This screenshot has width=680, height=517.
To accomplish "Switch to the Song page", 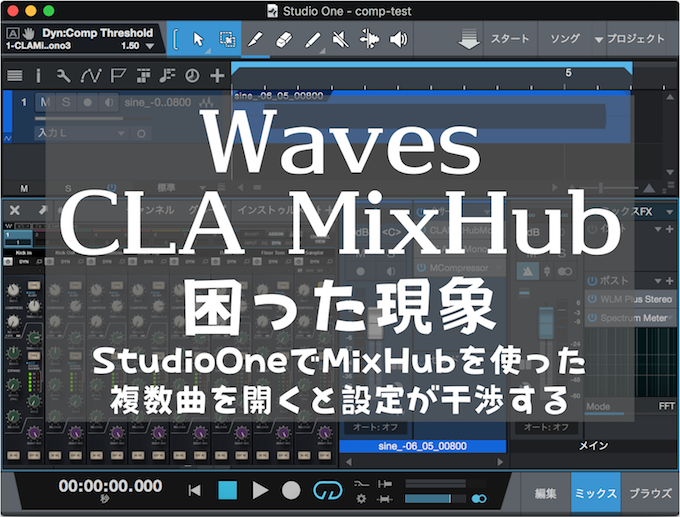I will 565,39.
